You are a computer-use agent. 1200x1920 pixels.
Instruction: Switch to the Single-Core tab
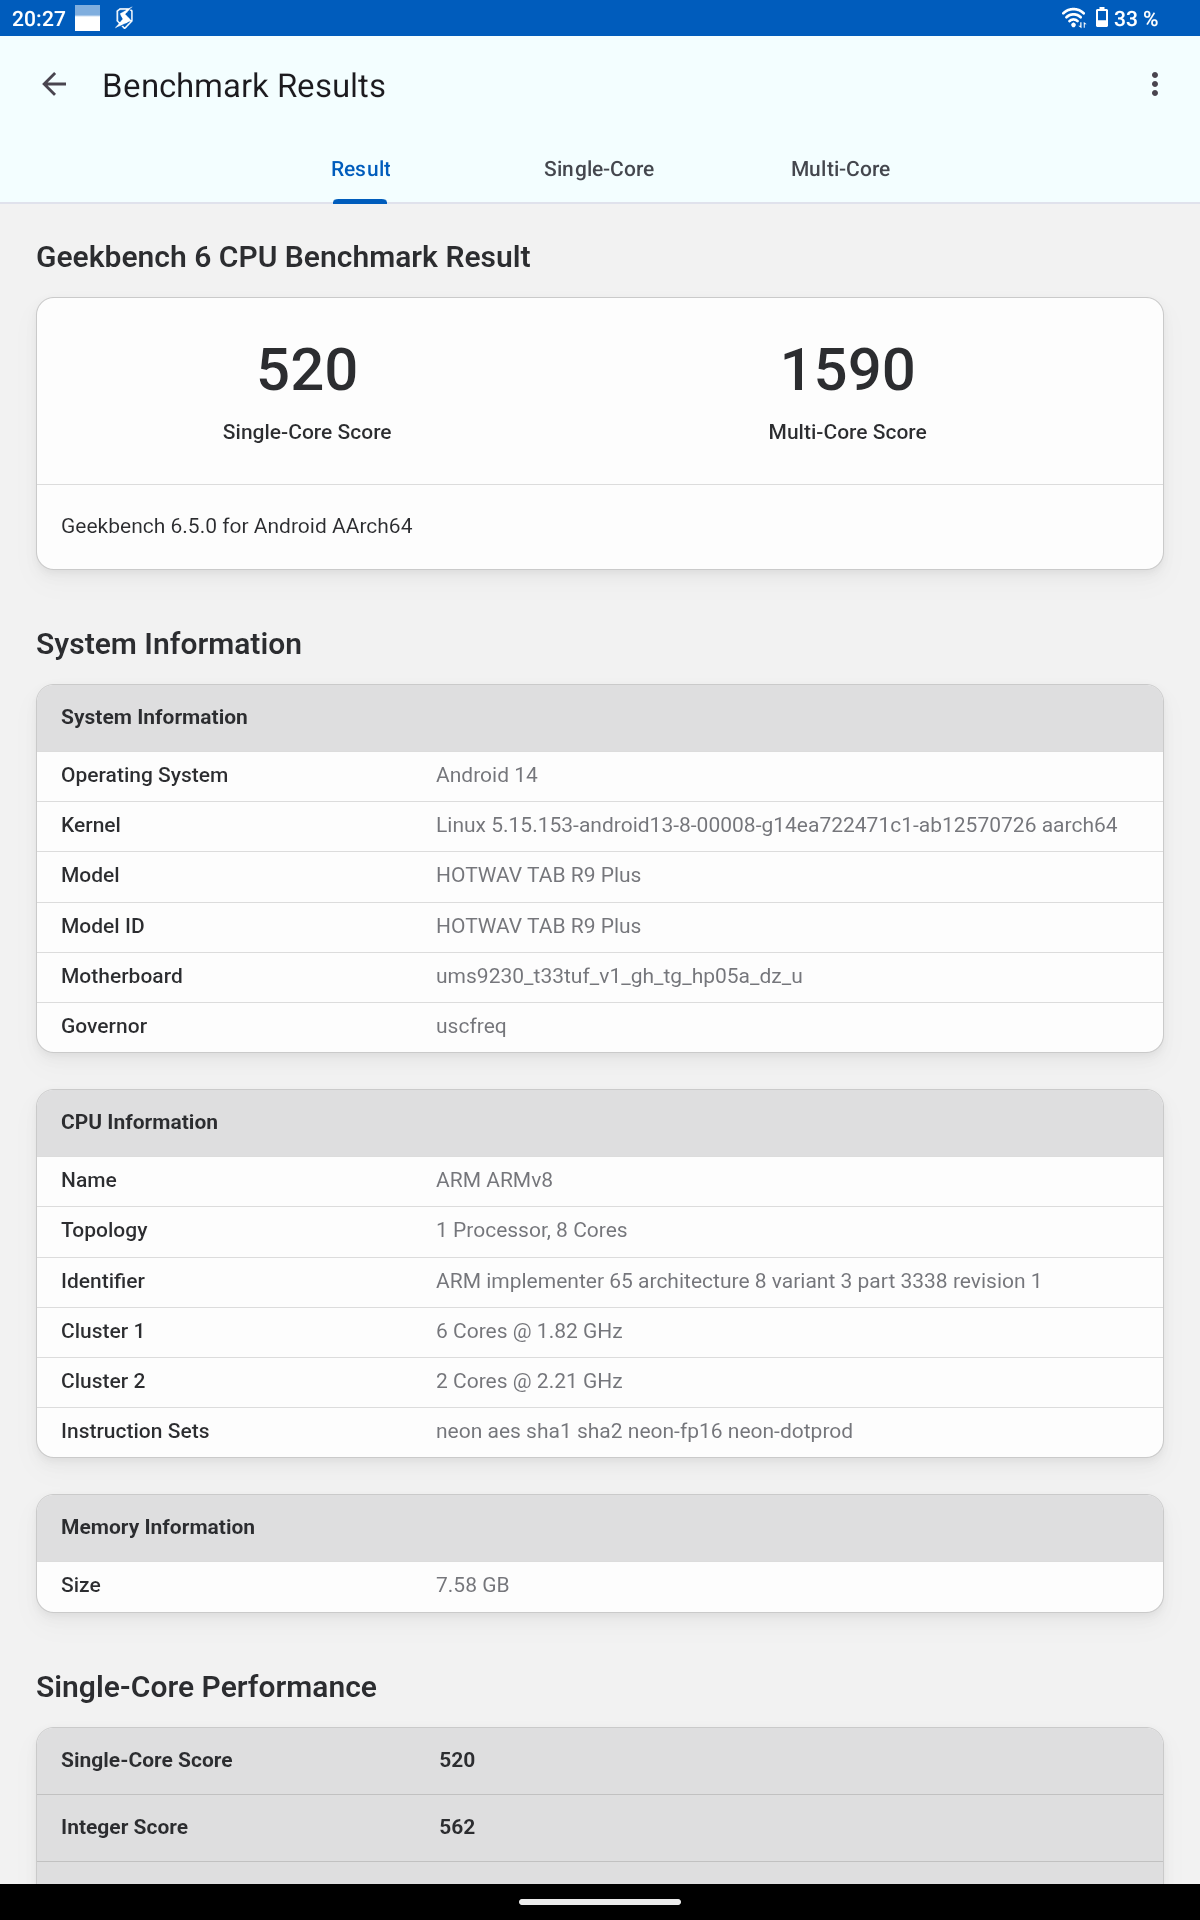[598, 169]
